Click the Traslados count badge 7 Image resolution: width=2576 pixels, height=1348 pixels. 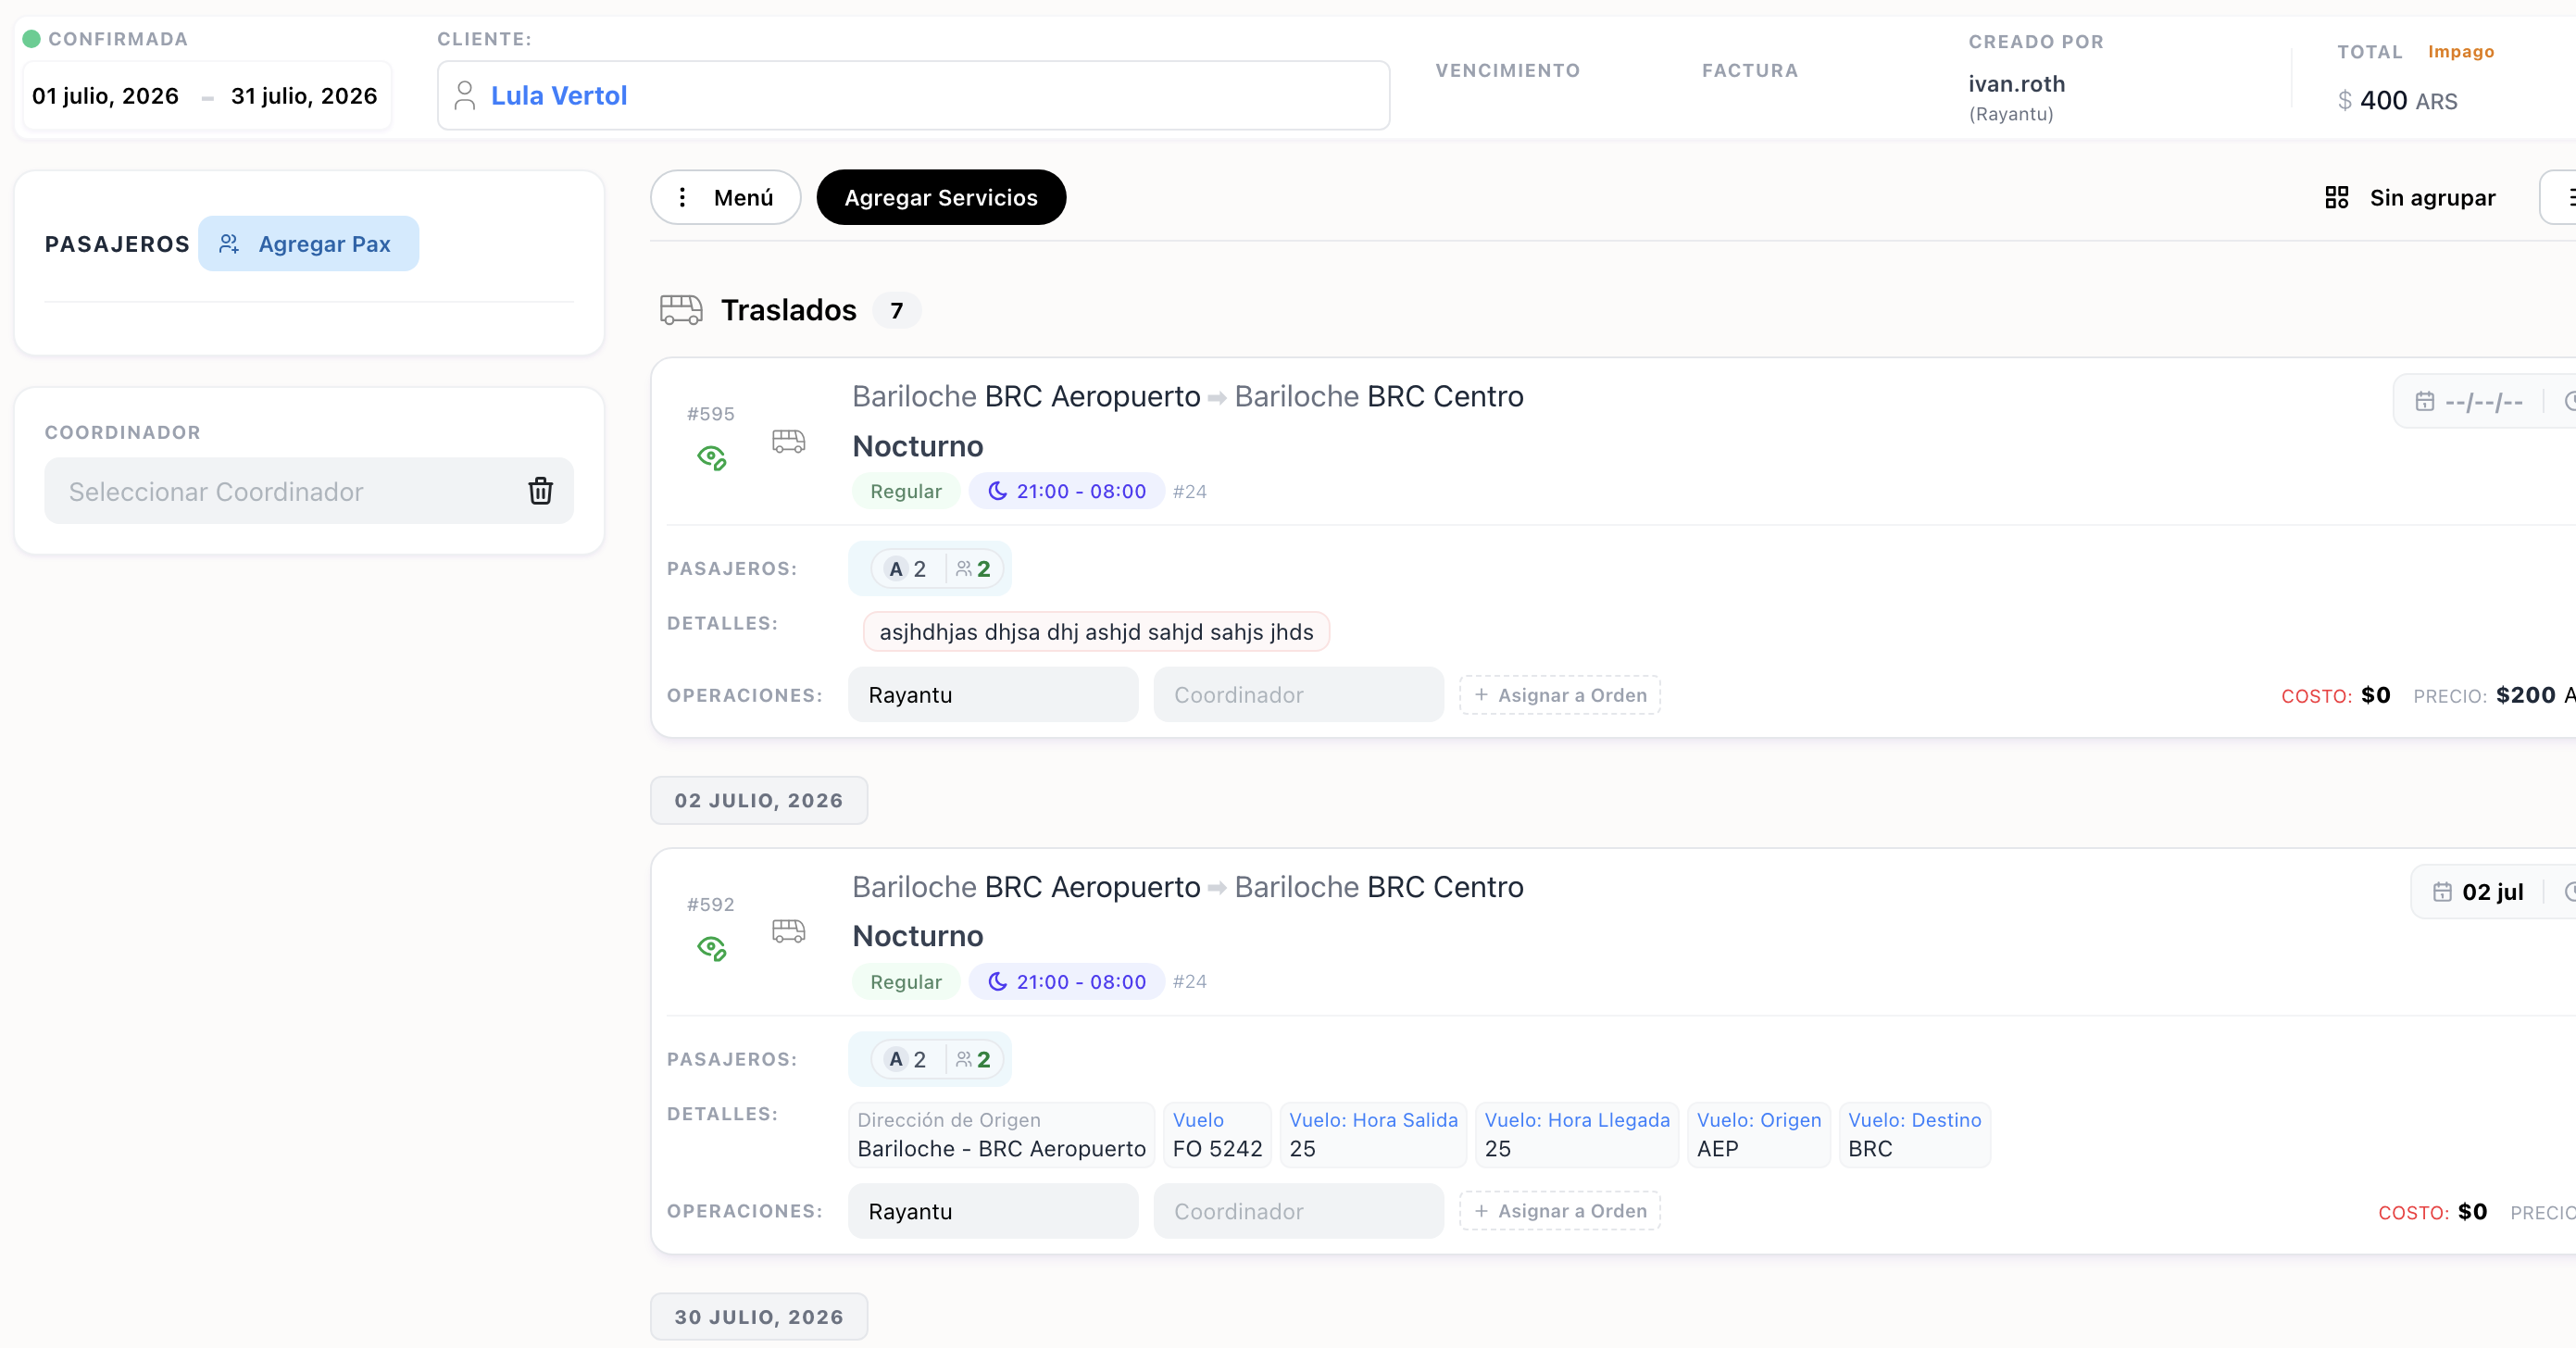pos(896,311)
